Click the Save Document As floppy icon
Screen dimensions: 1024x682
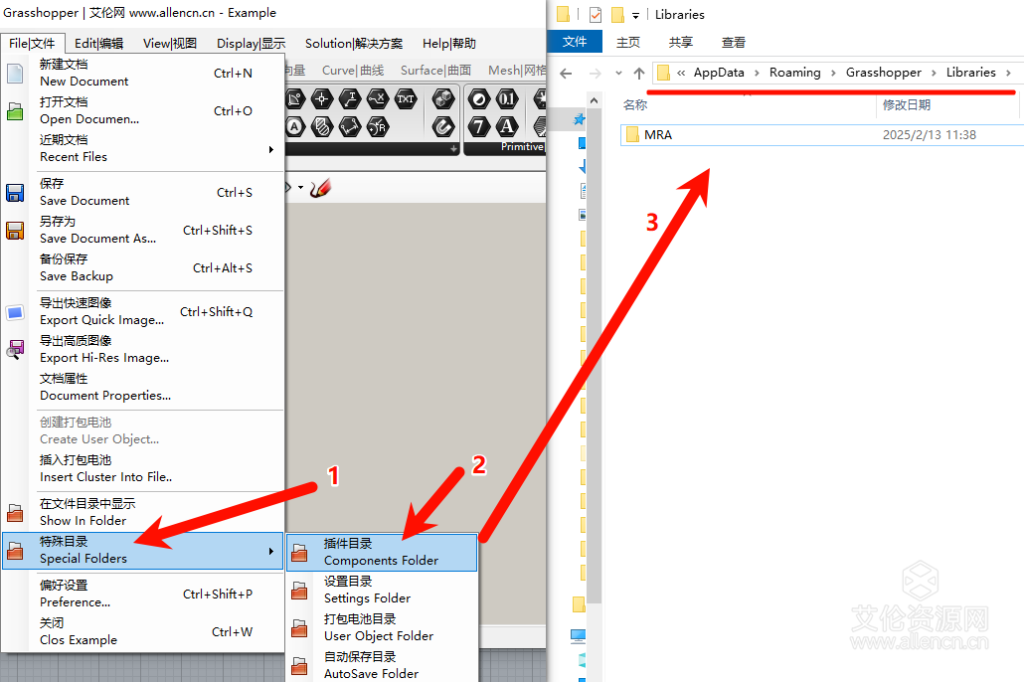(x=15, y=231)
